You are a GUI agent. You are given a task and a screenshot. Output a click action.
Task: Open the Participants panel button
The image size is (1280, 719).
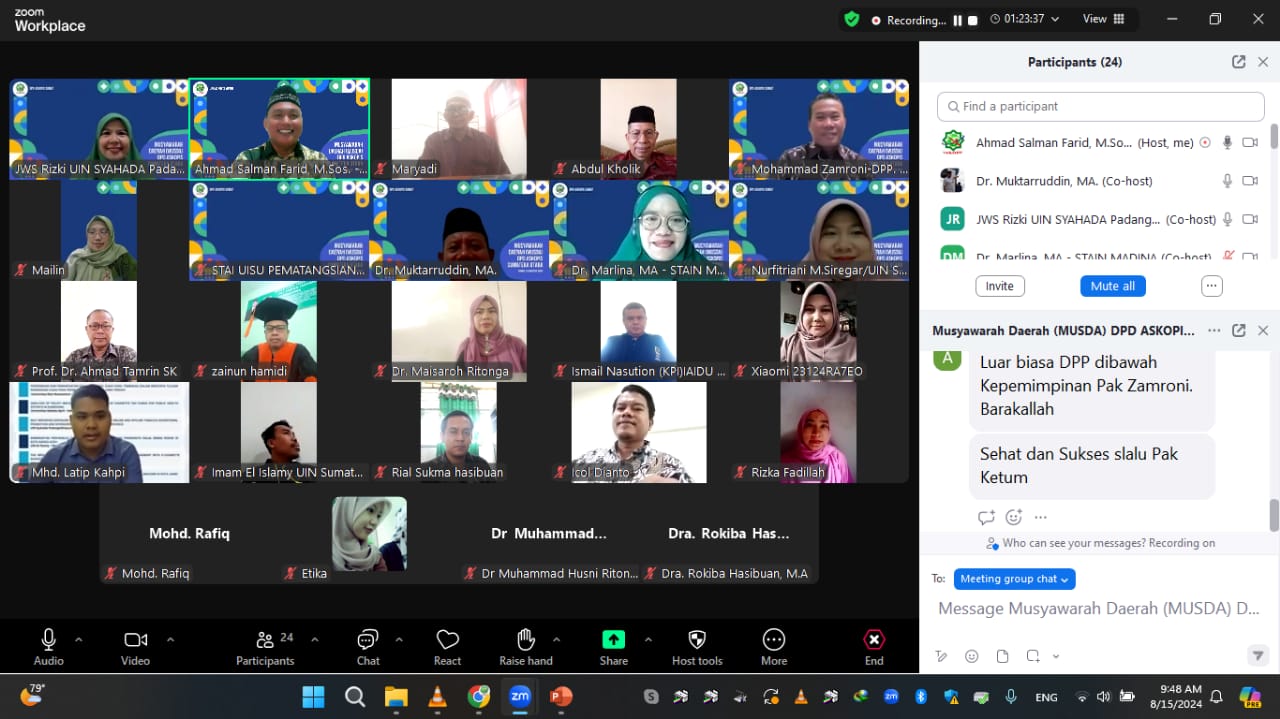(265, 647)
